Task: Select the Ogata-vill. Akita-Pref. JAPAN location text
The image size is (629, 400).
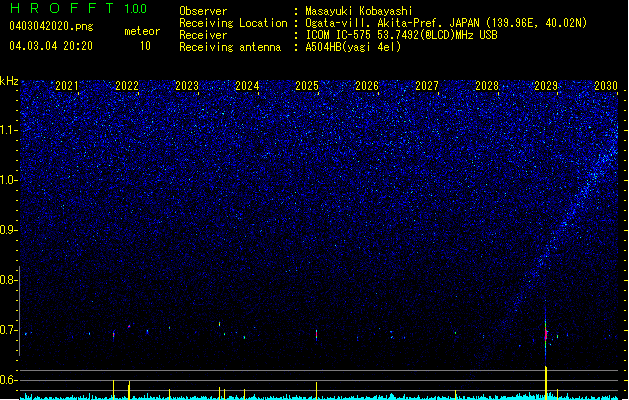Action: [446, 23]
